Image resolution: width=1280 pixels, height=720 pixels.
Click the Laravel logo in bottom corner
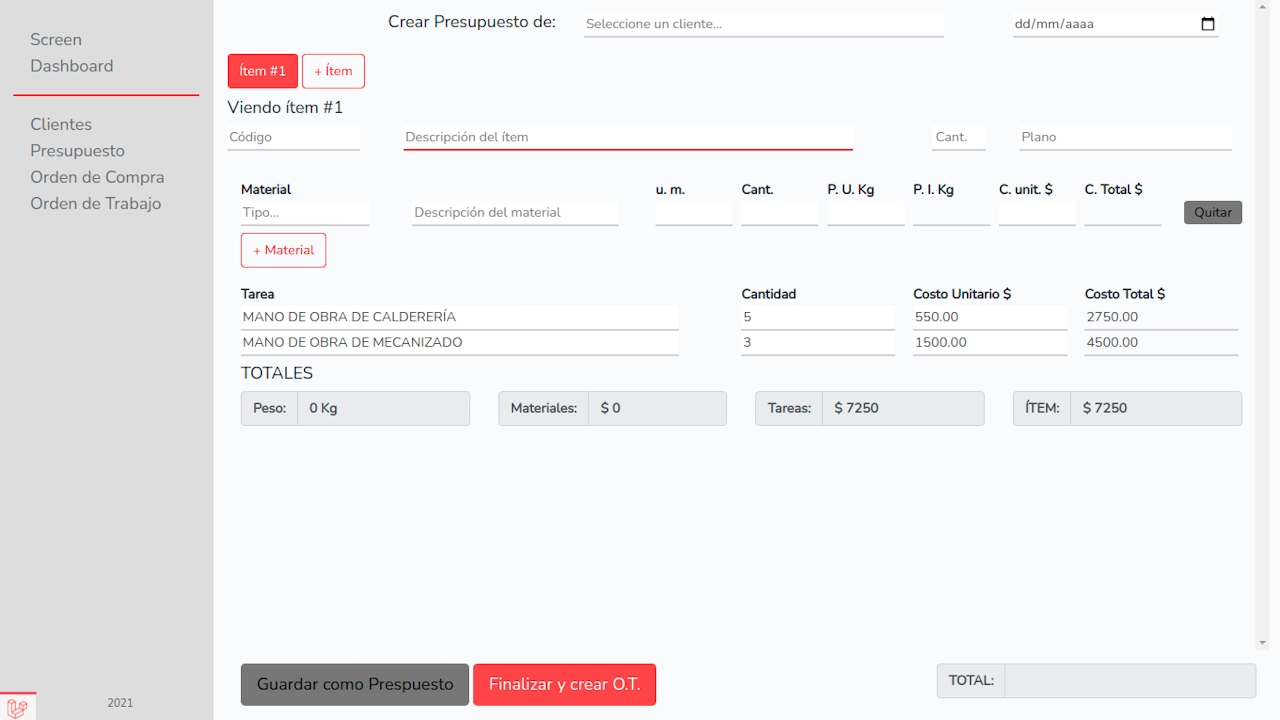(17, 707)
